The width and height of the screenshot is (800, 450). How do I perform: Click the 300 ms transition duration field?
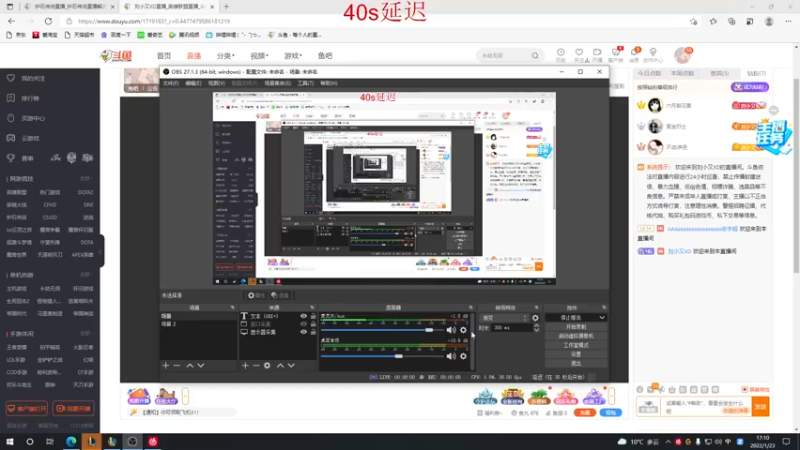coord(512,328)
